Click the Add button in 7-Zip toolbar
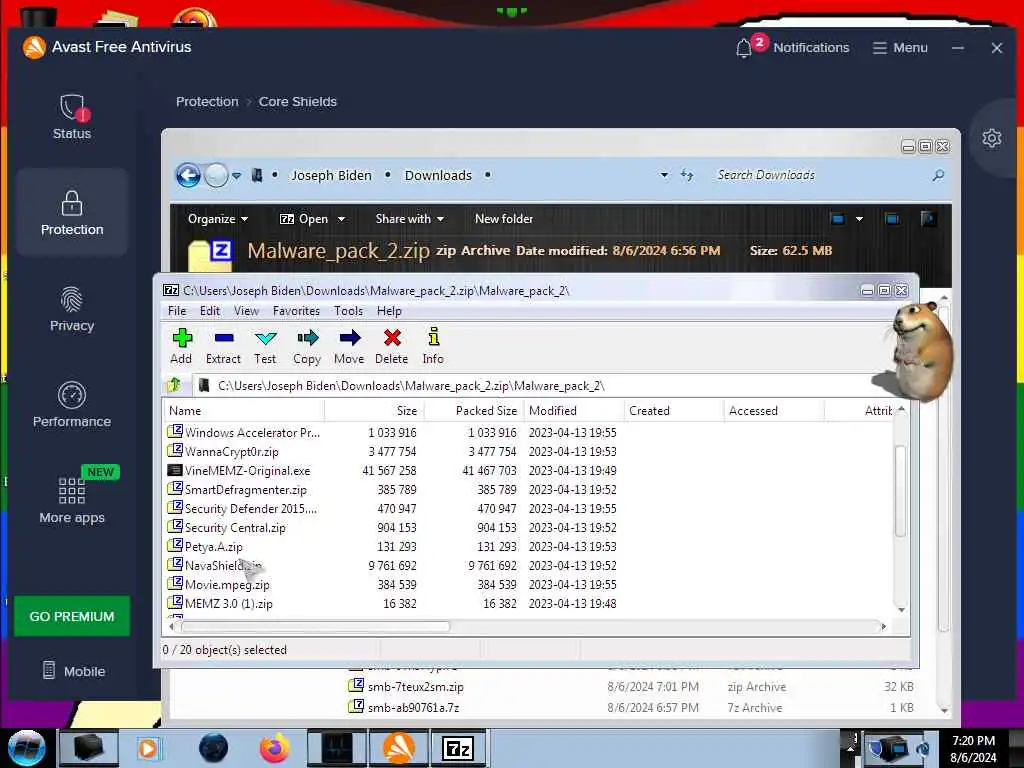 click(181, 346)
